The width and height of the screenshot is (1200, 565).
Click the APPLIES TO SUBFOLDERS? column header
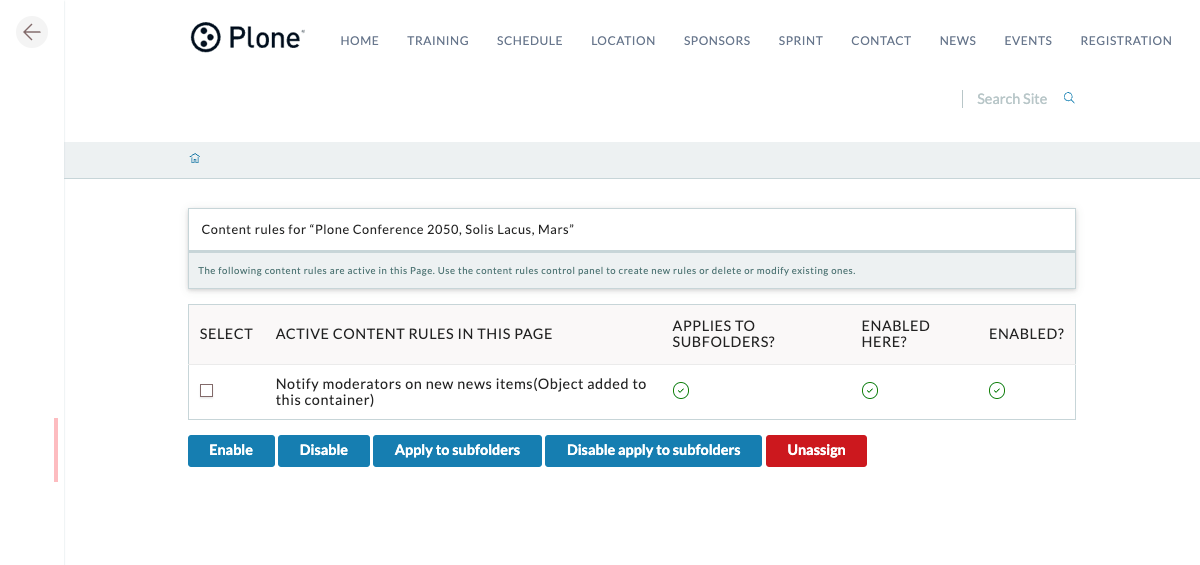(724, 334)
